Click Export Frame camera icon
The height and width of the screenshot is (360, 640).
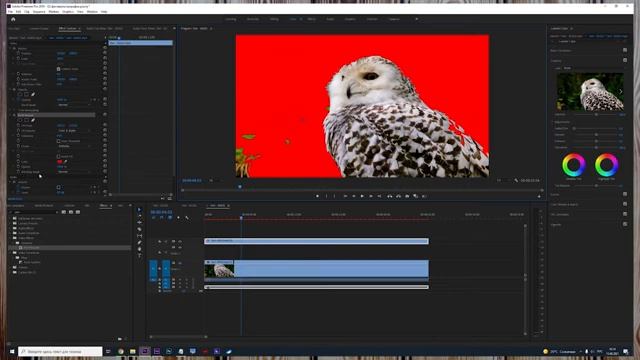[x=407, y=196]
